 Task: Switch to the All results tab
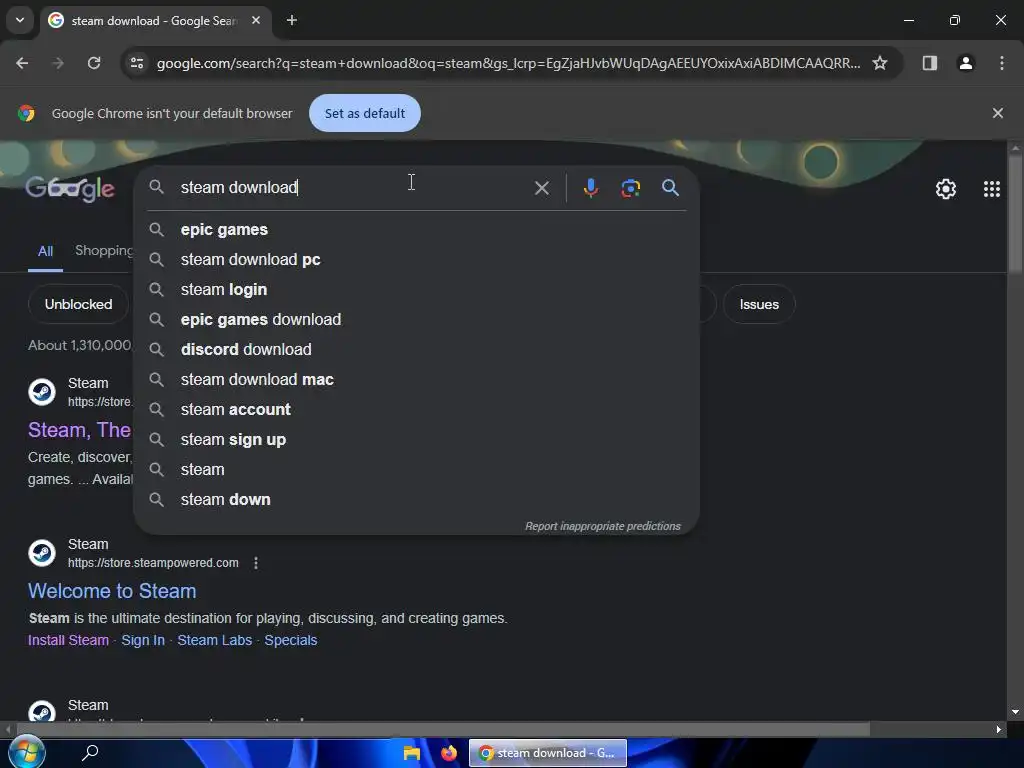pyautogui.click(x=45, y=251)
